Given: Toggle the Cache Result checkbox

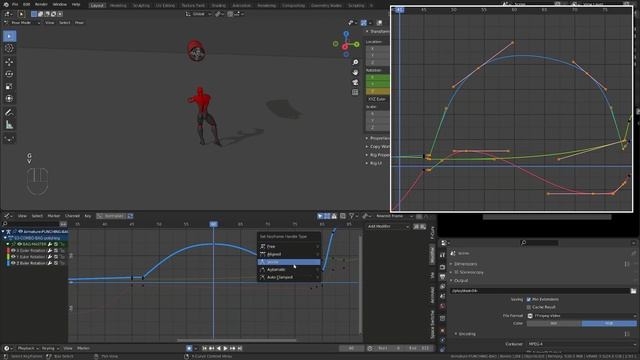Looking at the screenshot, I should tap(529, 307).
